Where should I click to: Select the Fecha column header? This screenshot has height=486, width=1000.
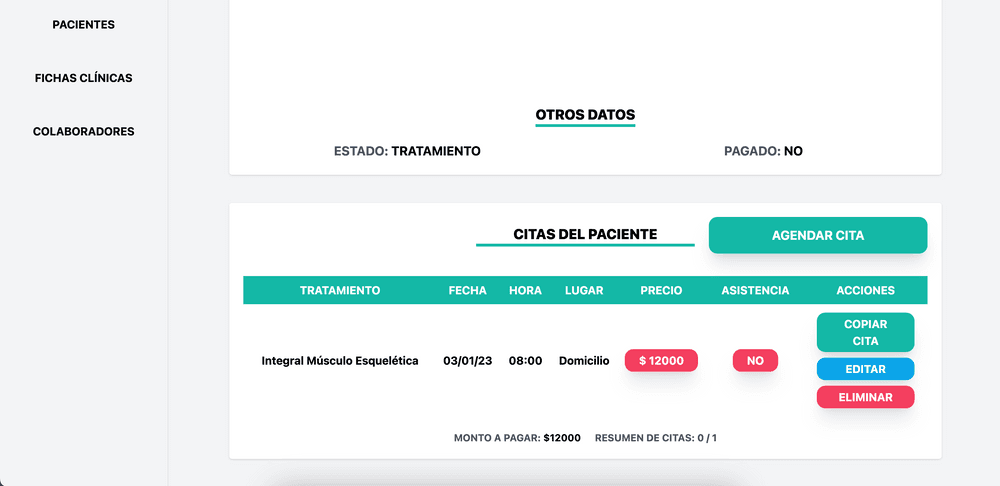(467, 290)
